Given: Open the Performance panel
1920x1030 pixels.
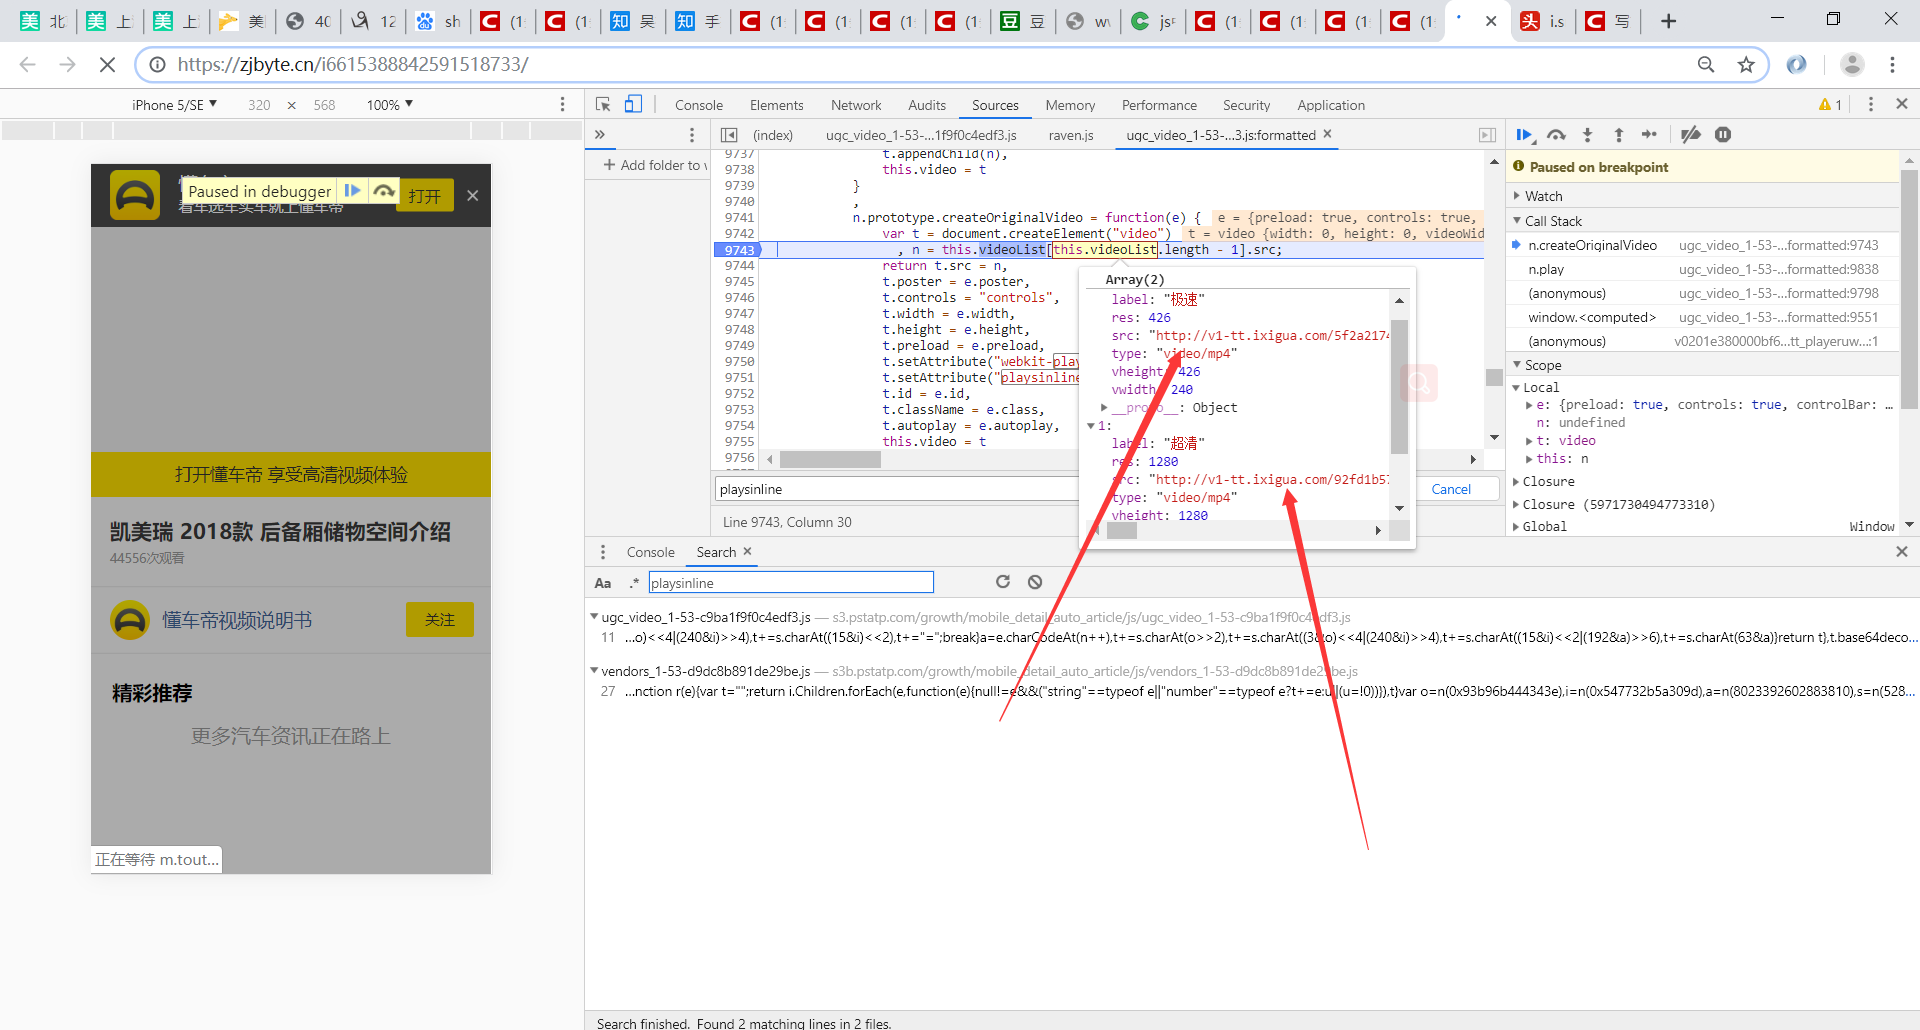Looking at the screenshot, I should click(x=1159, y=105).
